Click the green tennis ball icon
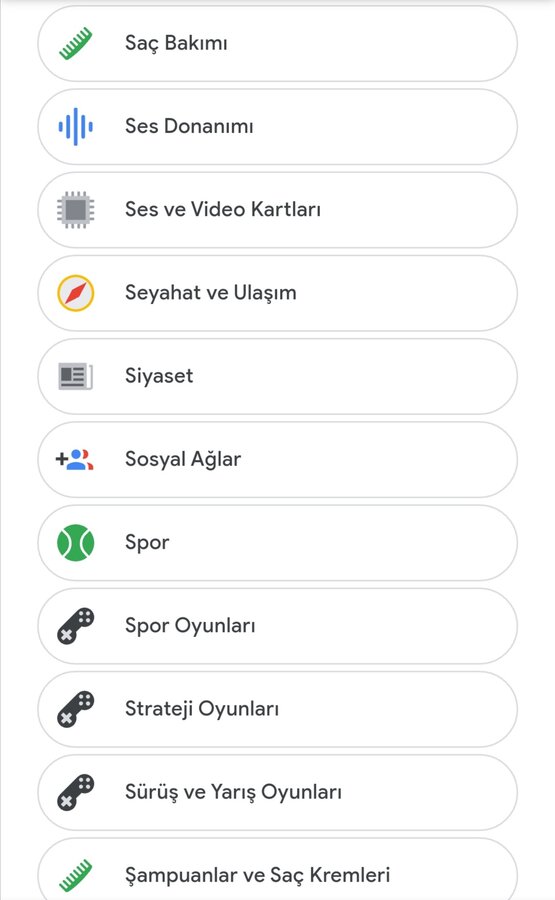Viewport: 555px width, 900px height. point(76,543)
